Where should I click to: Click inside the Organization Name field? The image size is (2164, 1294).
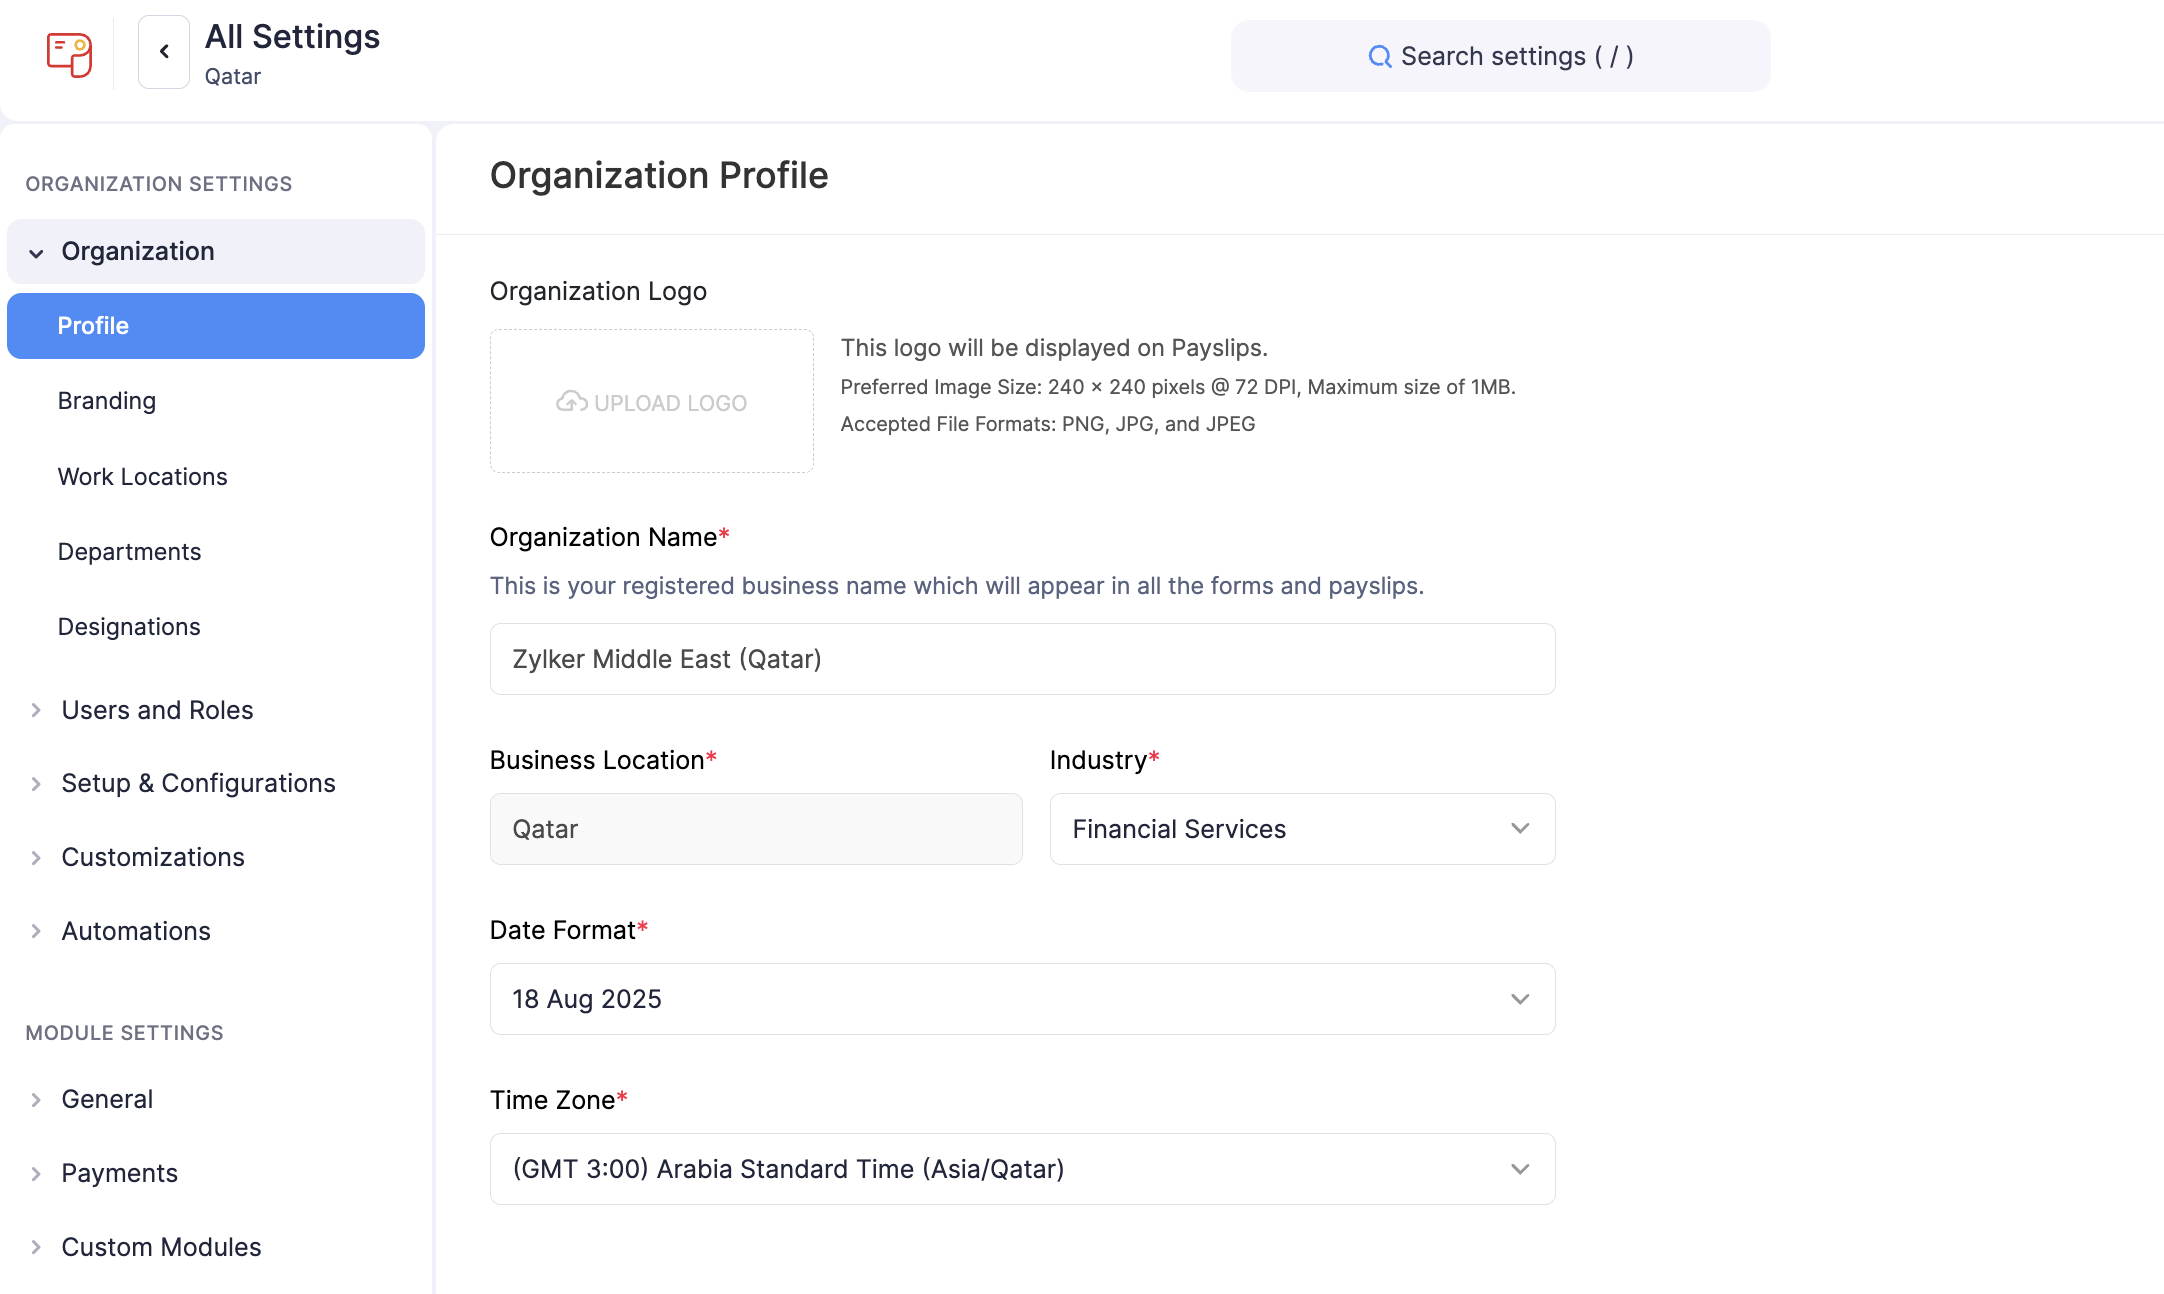pos(1022,659)
